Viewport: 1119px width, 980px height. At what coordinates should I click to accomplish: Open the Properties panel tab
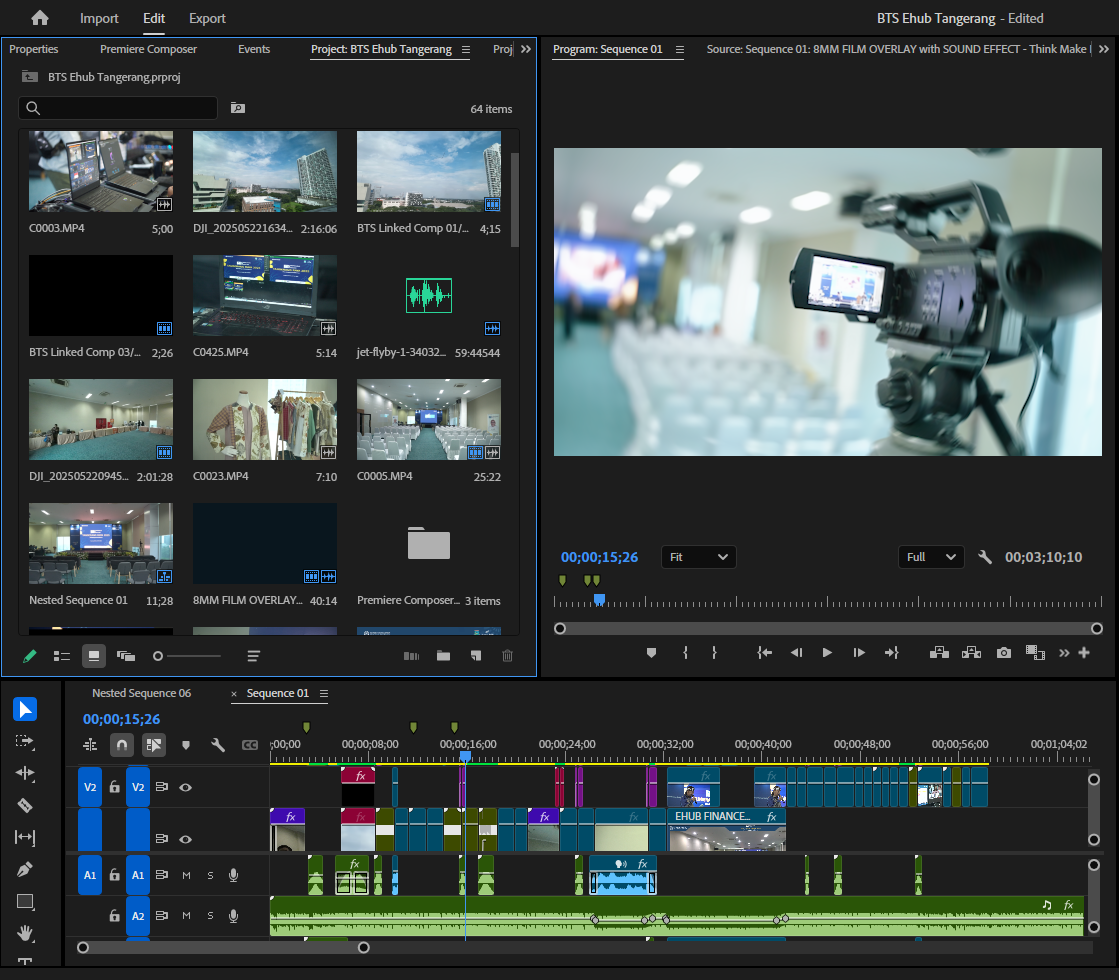pos(34,49)
